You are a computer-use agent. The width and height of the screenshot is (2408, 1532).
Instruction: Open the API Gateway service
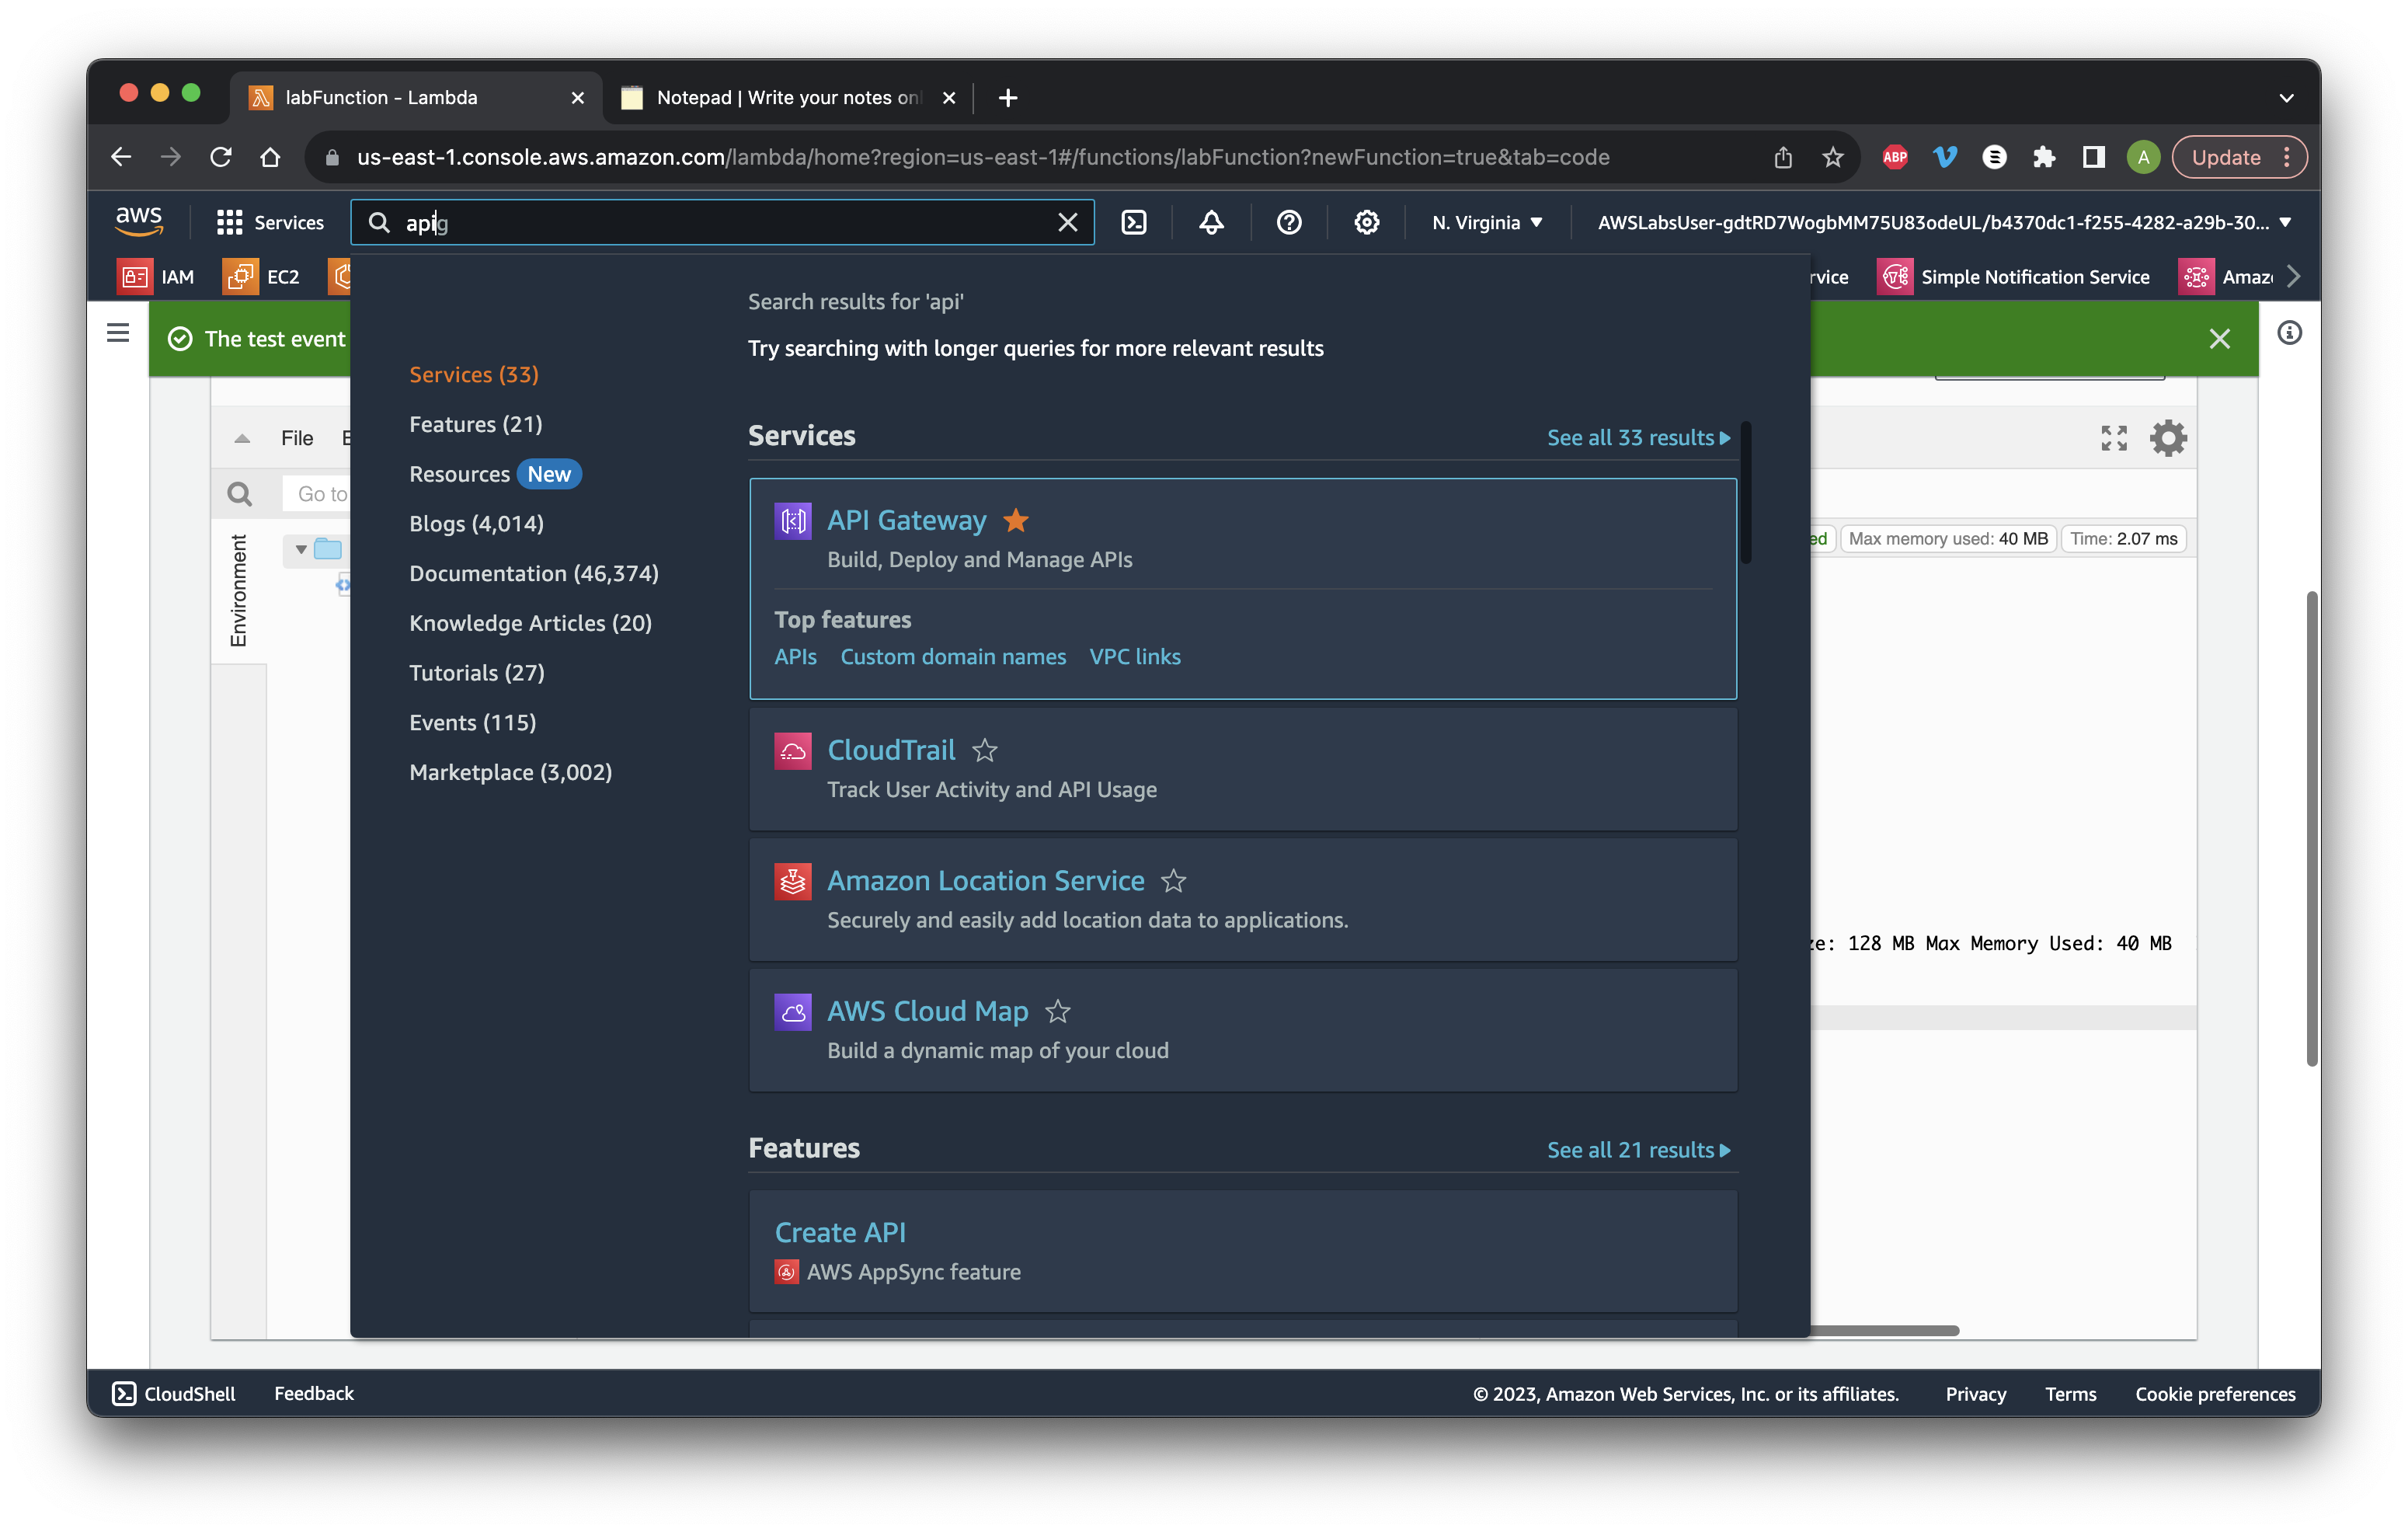point(906,520)
